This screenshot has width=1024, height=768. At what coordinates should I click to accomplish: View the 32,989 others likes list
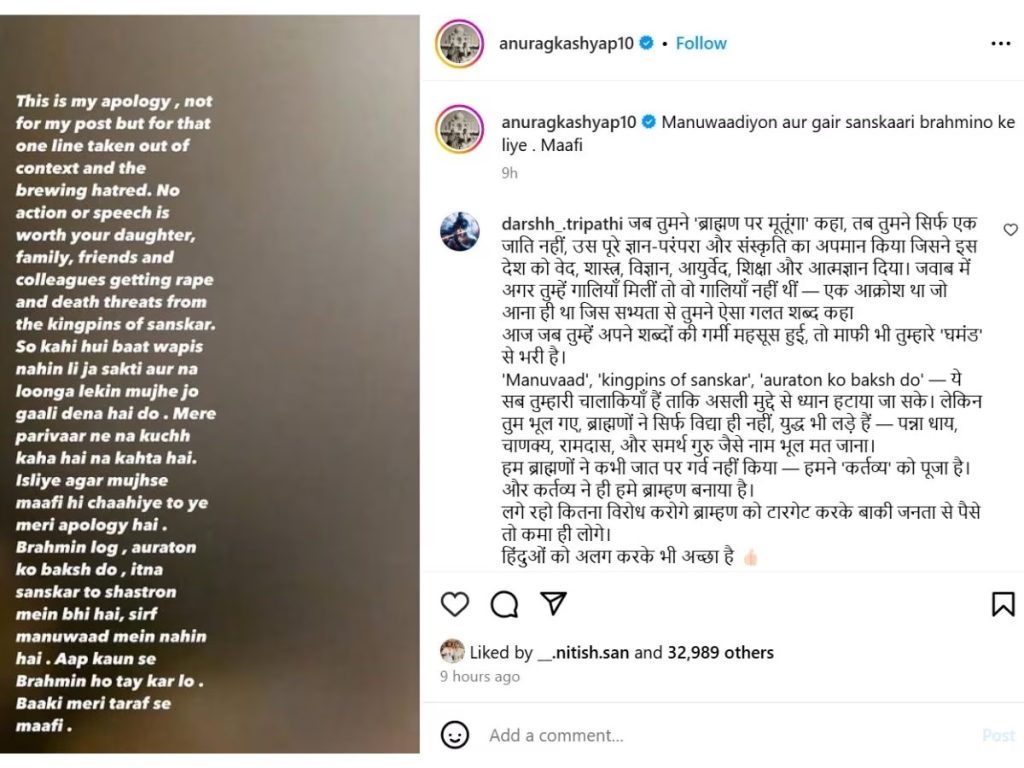[720, 652]
